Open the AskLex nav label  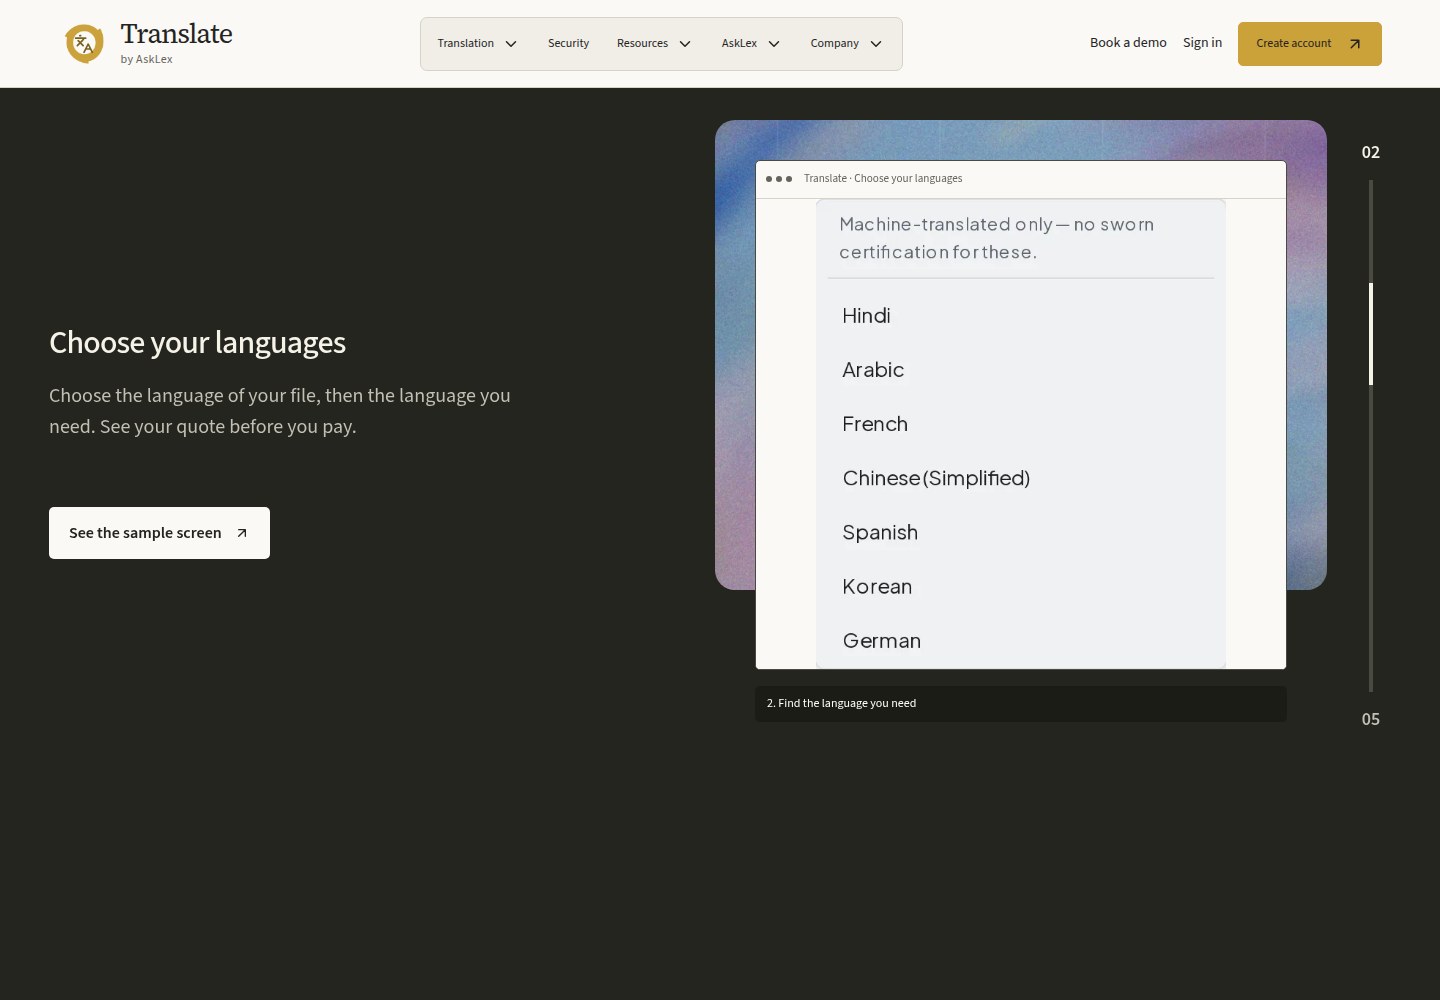click(739, 43)
